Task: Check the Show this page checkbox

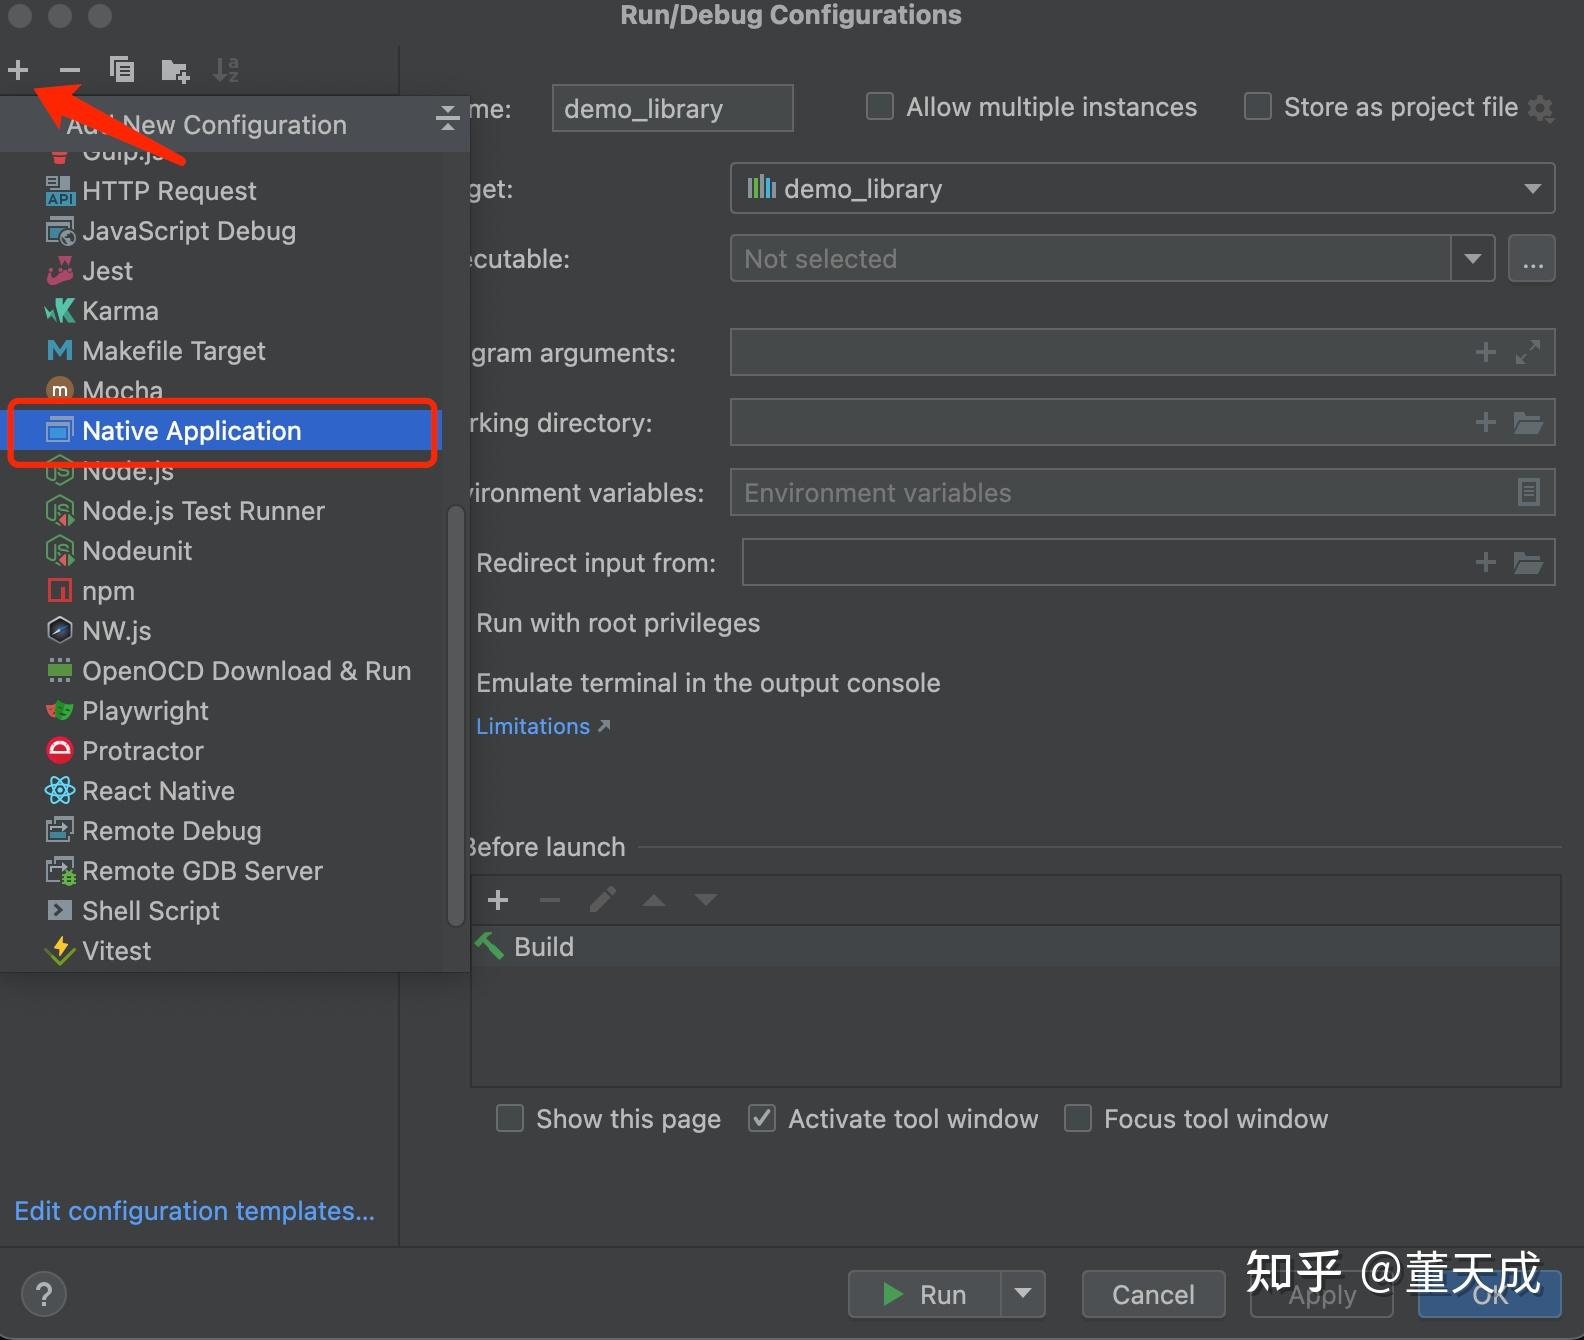Action: click(x=510, y=1118)
